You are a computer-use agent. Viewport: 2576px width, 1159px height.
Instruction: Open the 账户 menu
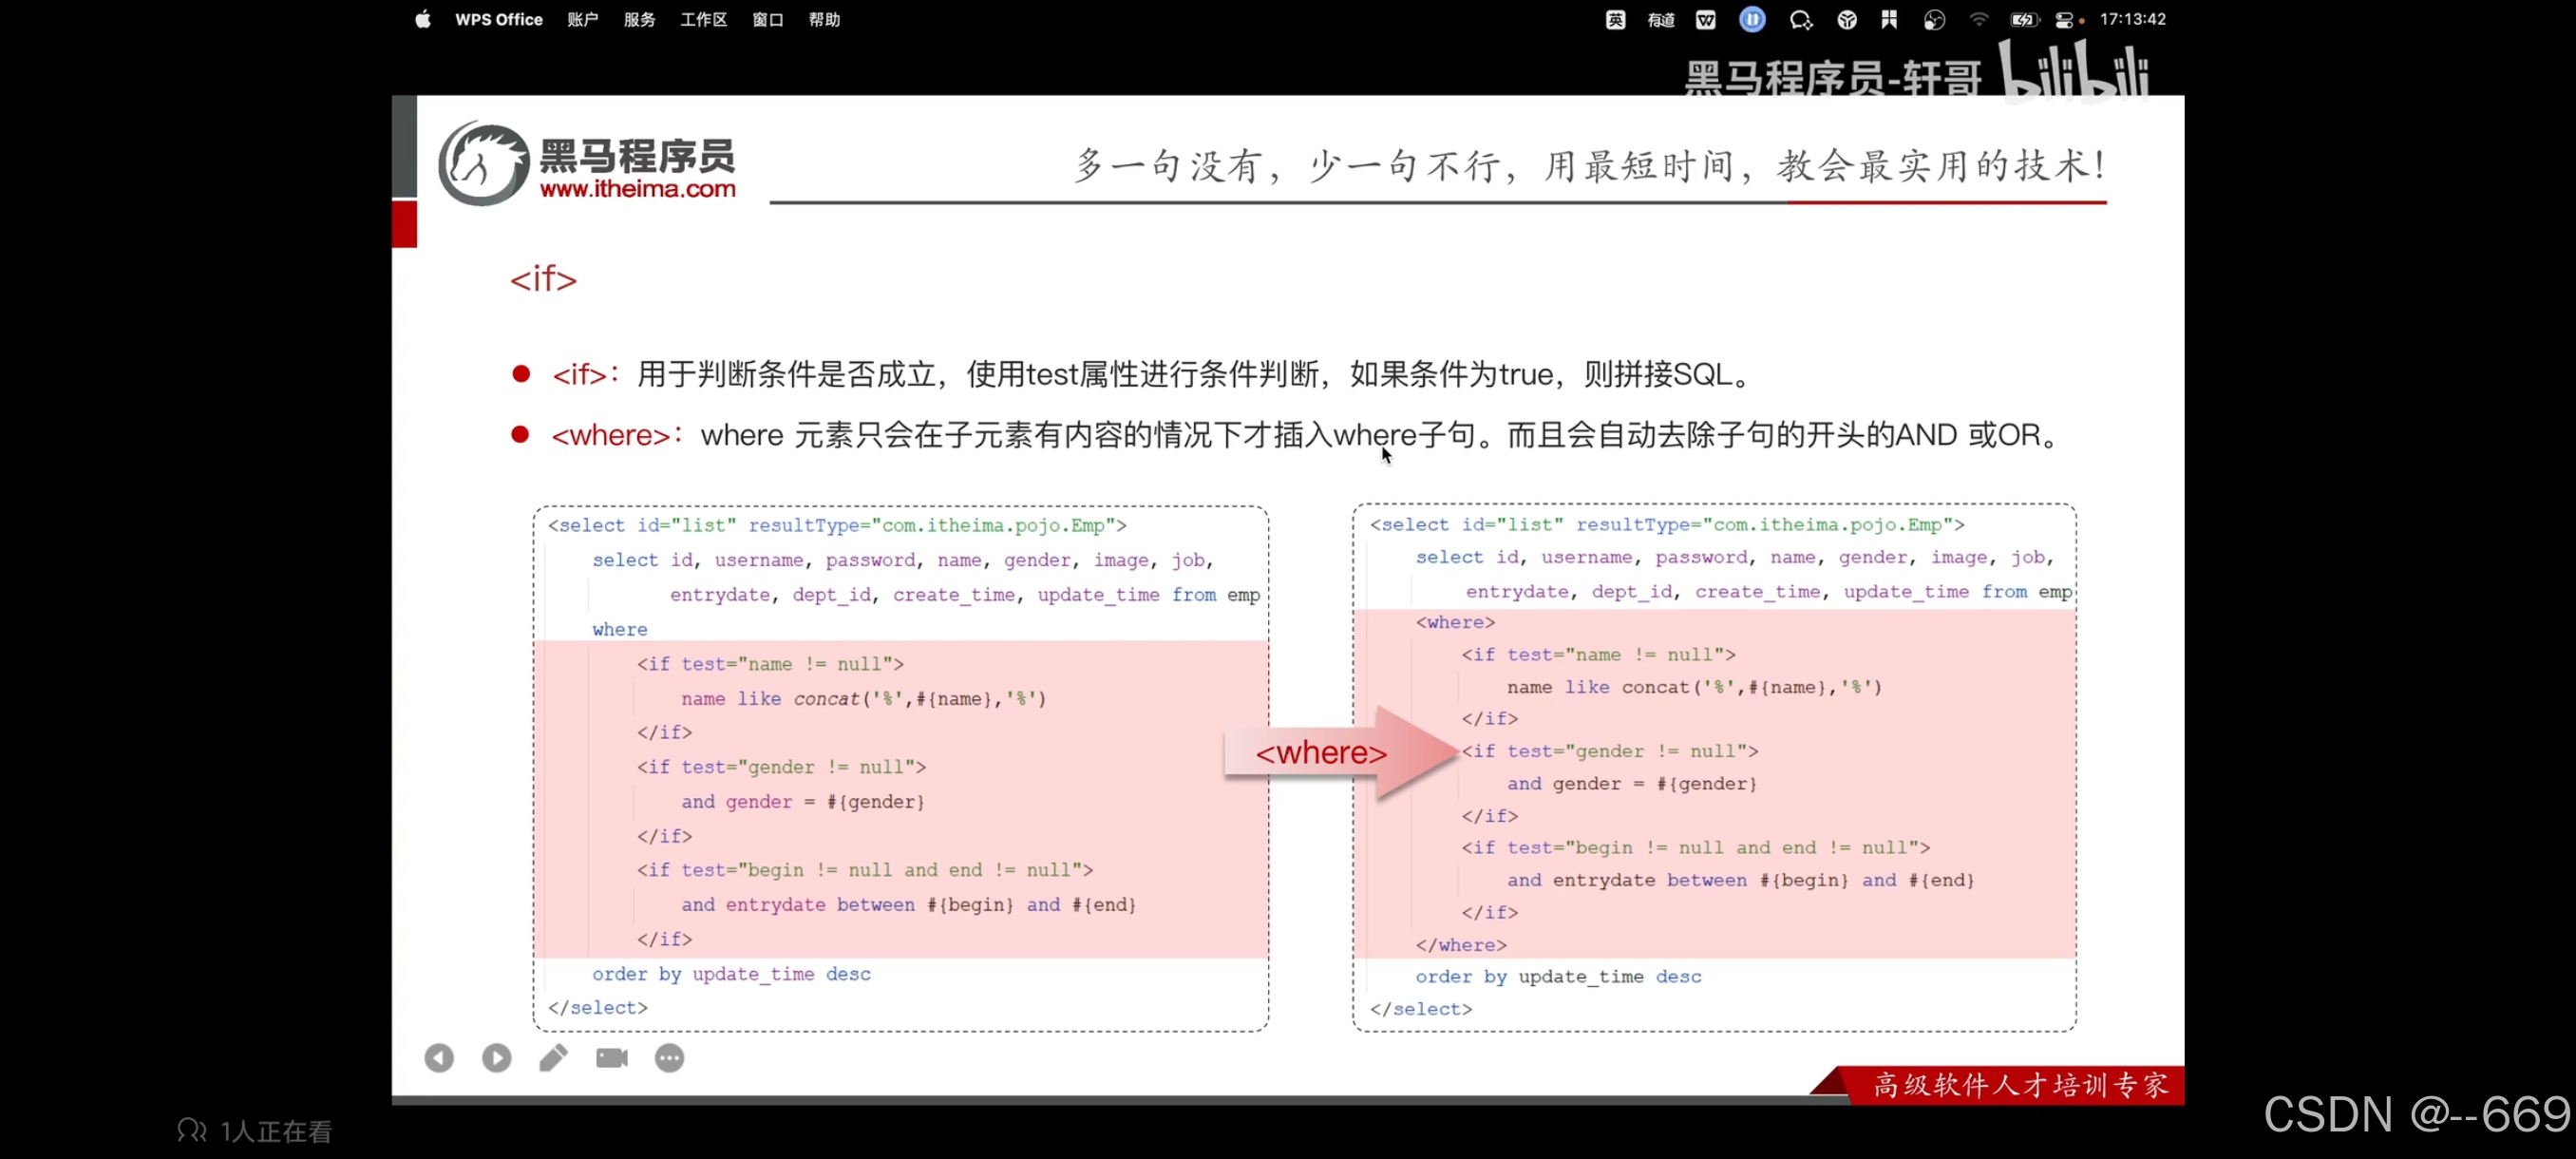pos(582,19)
